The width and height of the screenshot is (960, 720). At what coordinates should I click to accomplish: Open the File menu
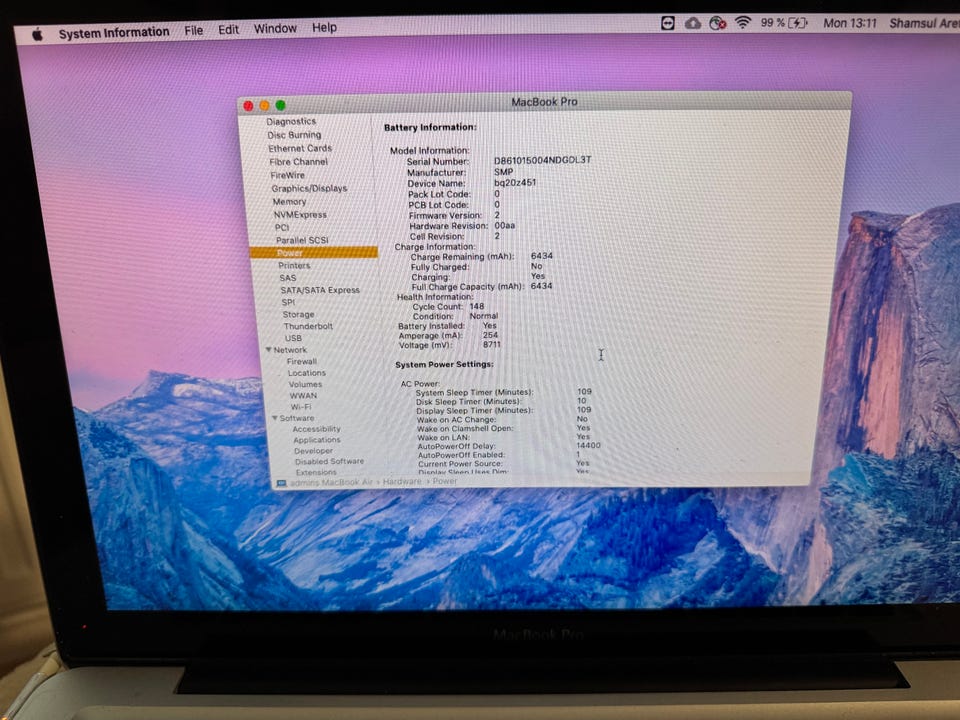(193, 30)
